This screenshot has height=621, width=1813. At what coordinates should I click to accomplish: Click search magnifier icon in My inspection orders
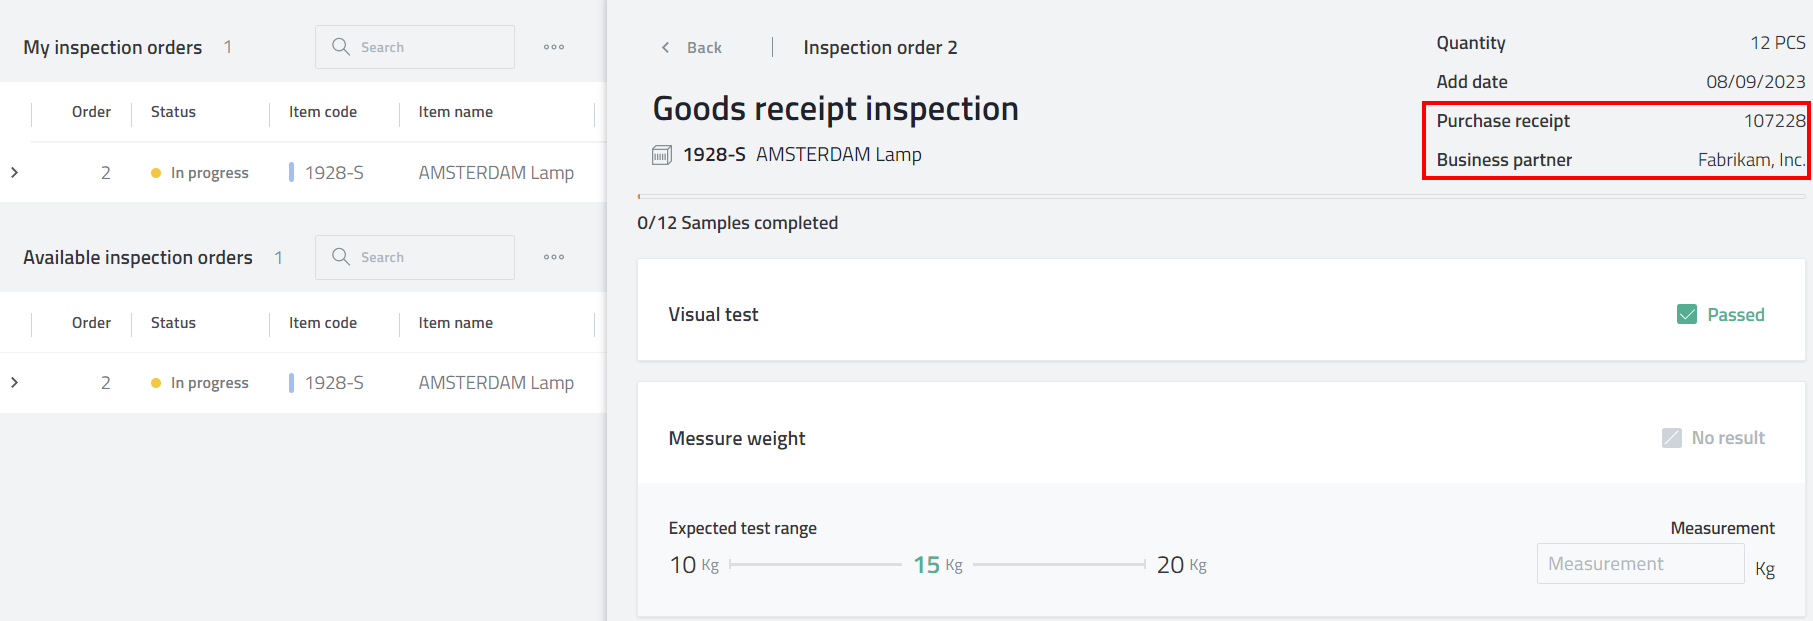pyautogui.click(x=341, y=47)
